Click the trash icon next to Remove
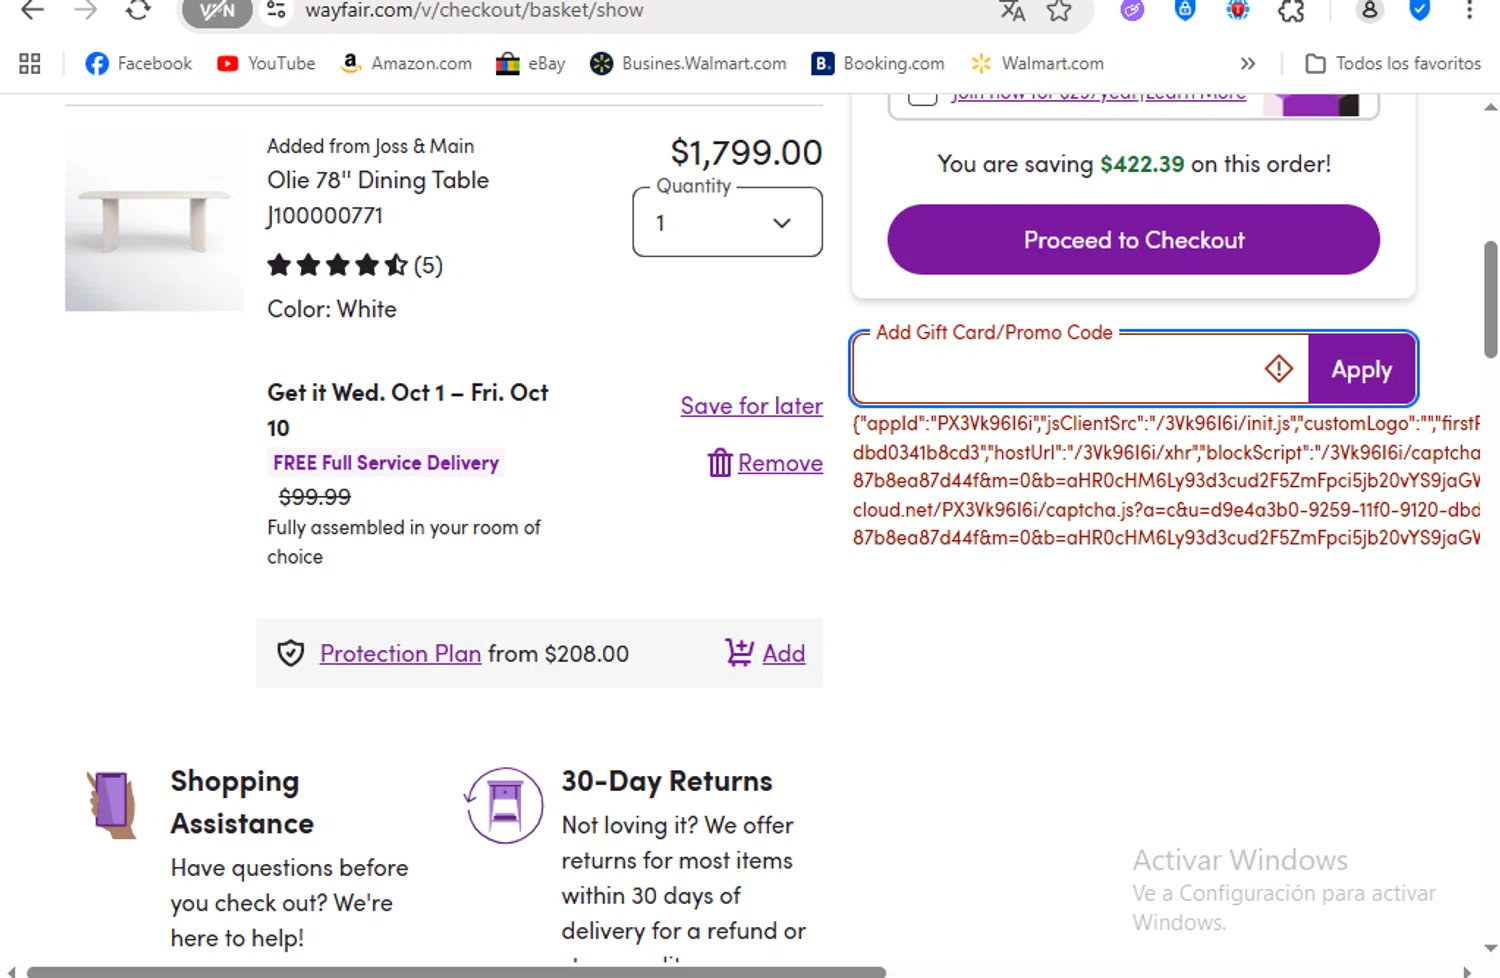This screenshot has width=1500, height=978. pos(720,463)
